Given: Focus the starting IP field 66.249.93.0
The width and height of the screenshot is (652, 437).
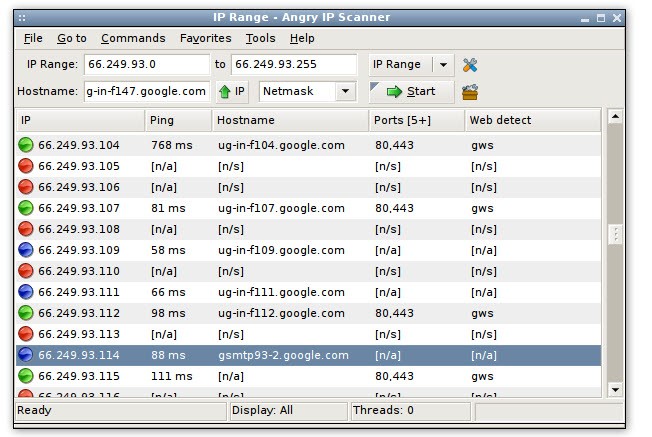Looking at the screenshot, I should [147, 64].
